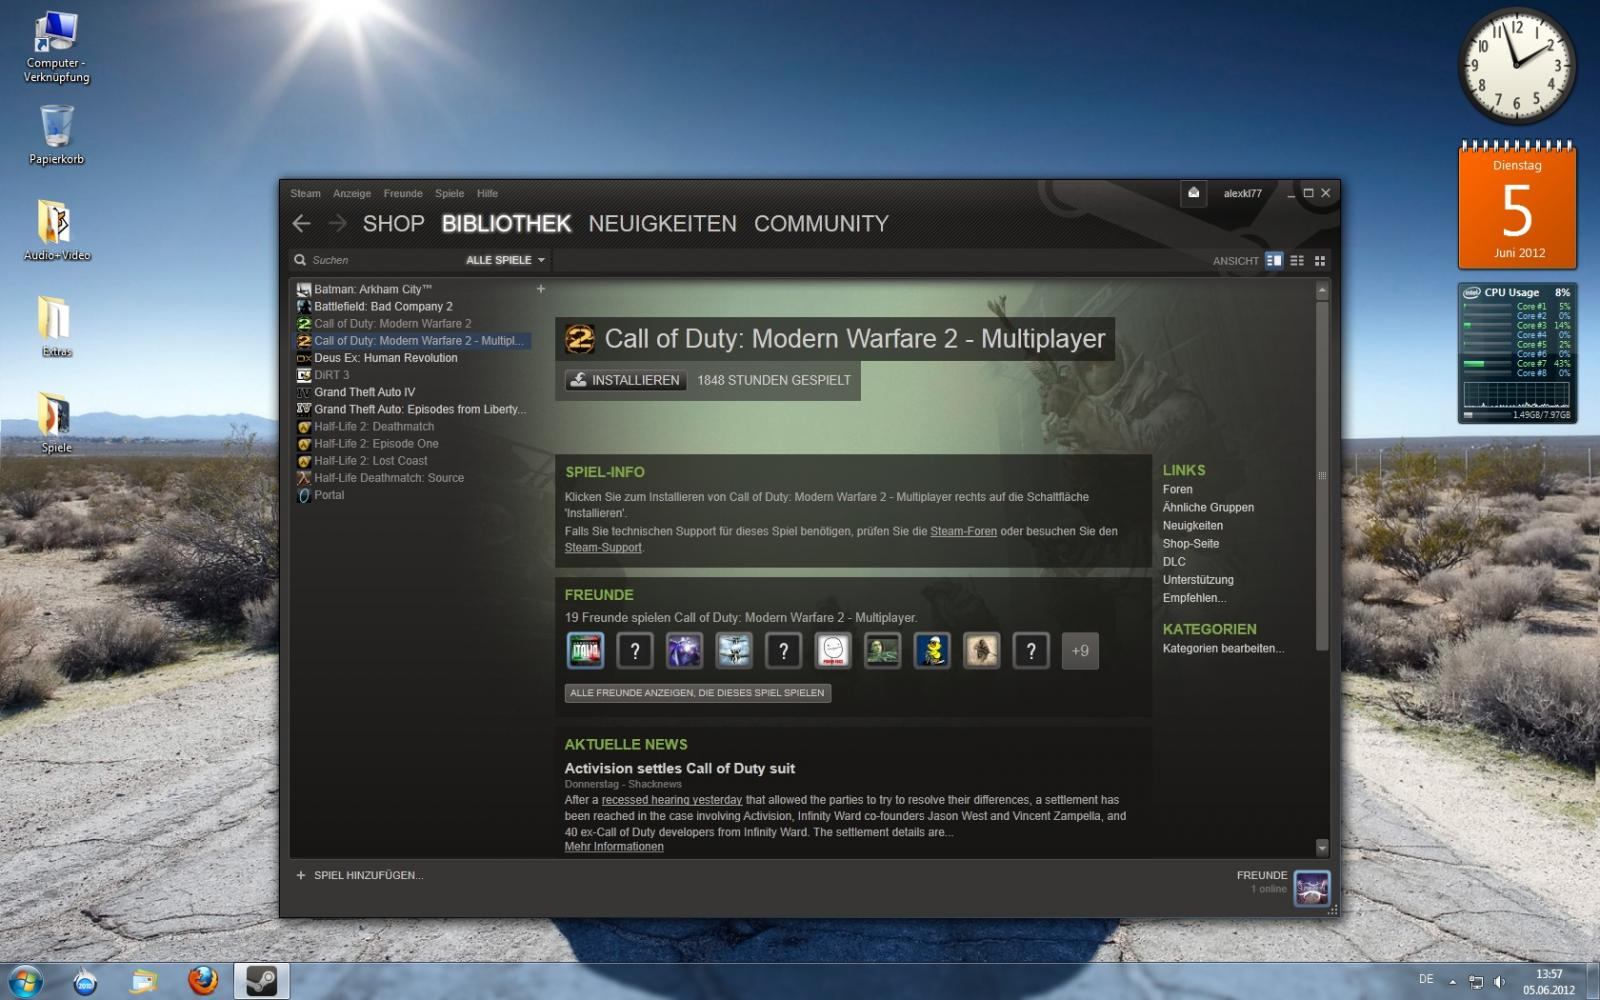Switch to the list view layout
The width and height of the screenshot is (1600, 1000).
[x=1297, y=260]
